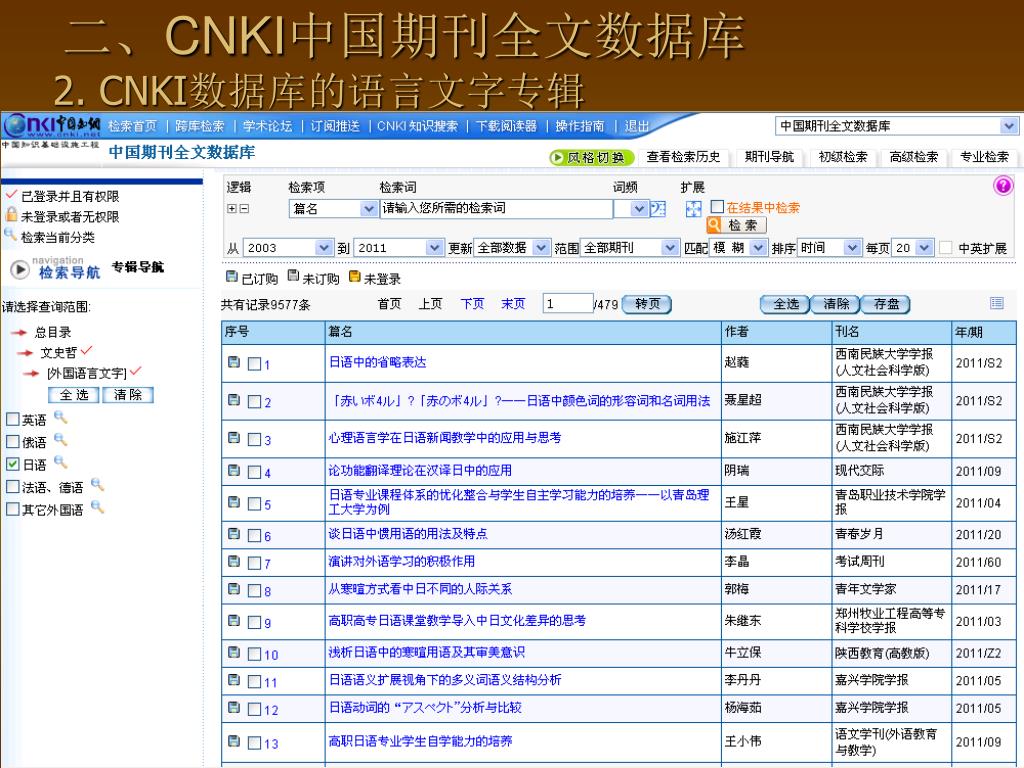The image size is (1024, 768).
Task: Click the disk icon for row 9
Action: click(233, 620)
